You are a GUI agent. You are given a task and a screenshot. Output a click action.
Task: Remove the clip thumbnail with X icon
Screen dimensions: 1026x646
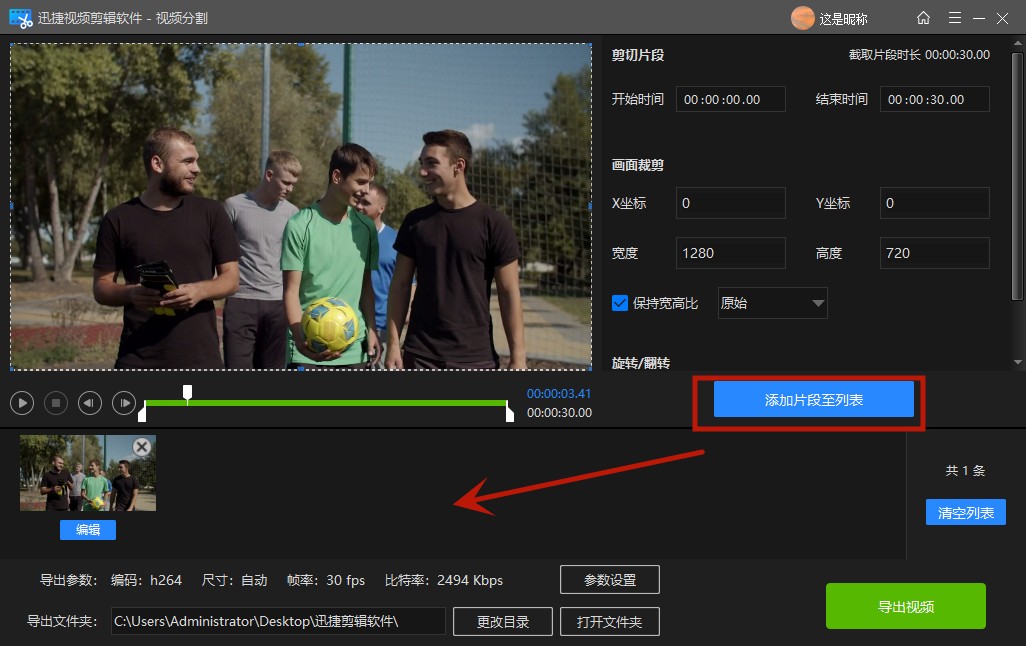142,447
